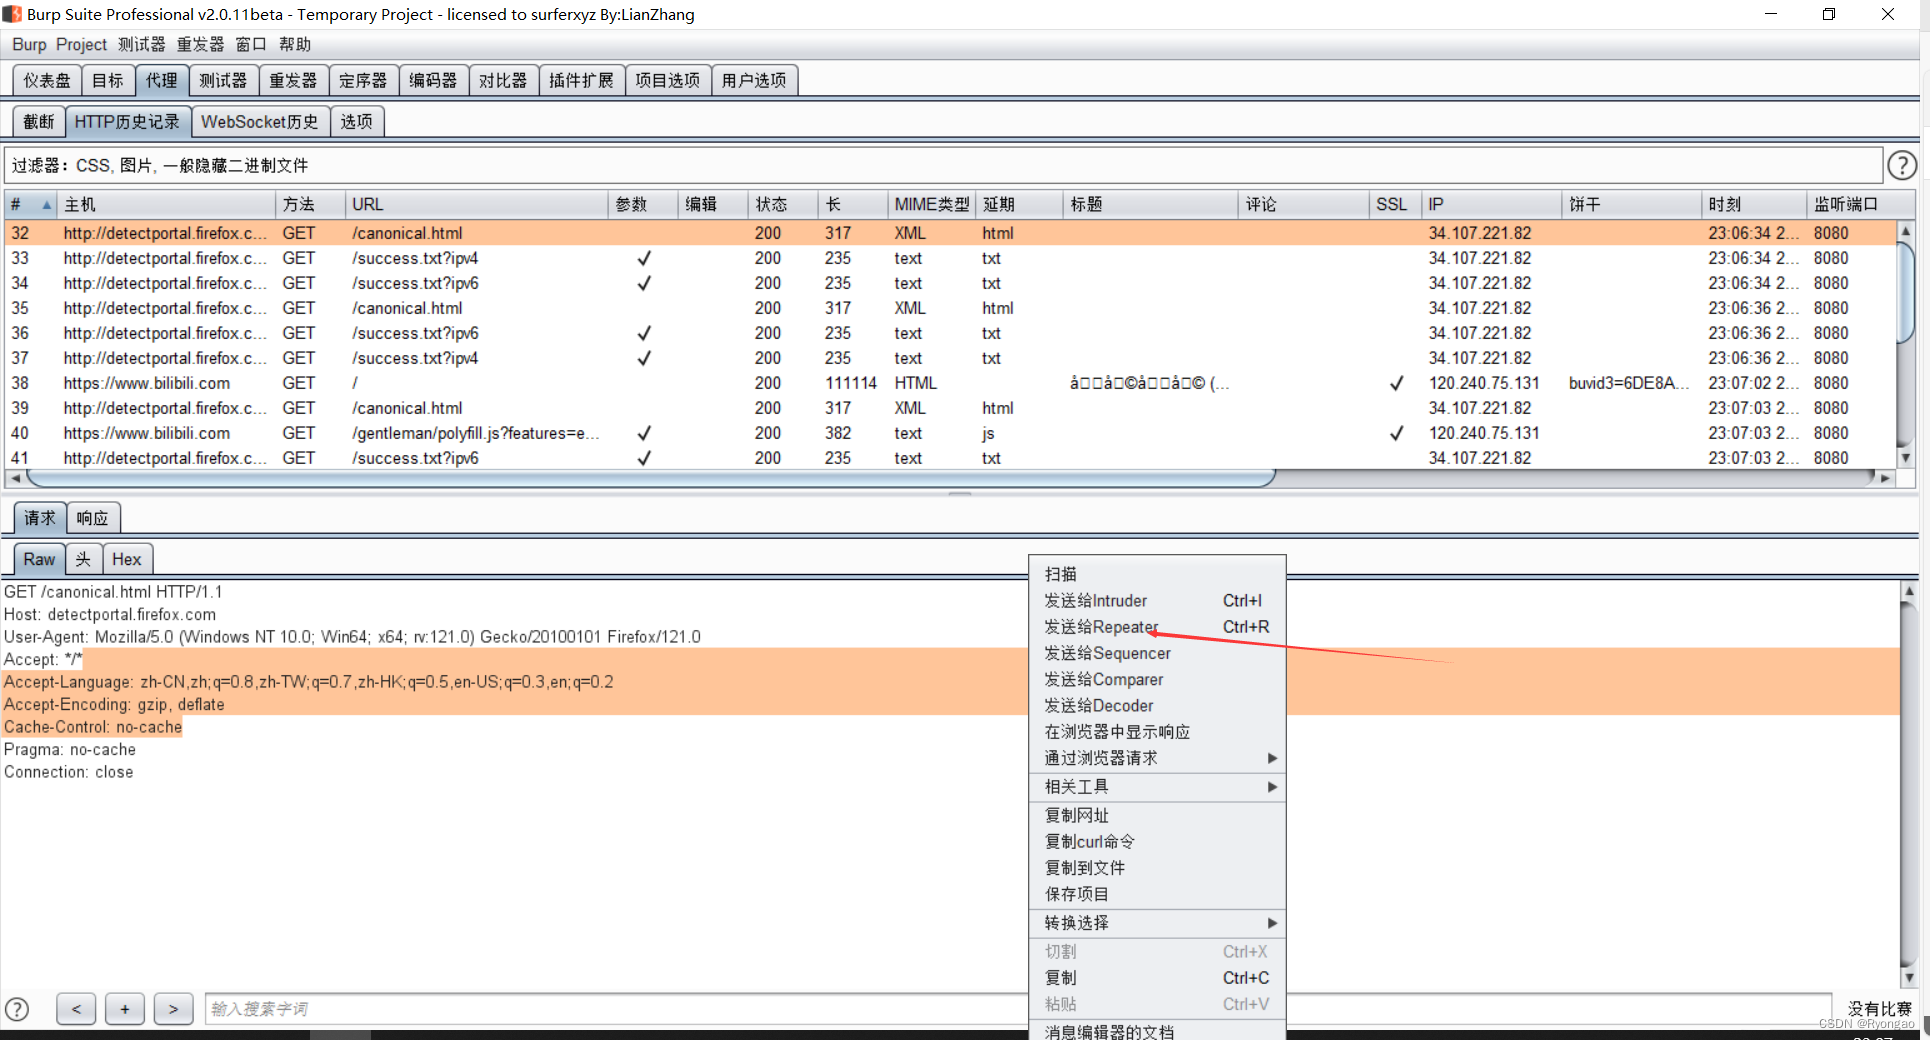Sort by the 主机 column header

tap(166, 204)
